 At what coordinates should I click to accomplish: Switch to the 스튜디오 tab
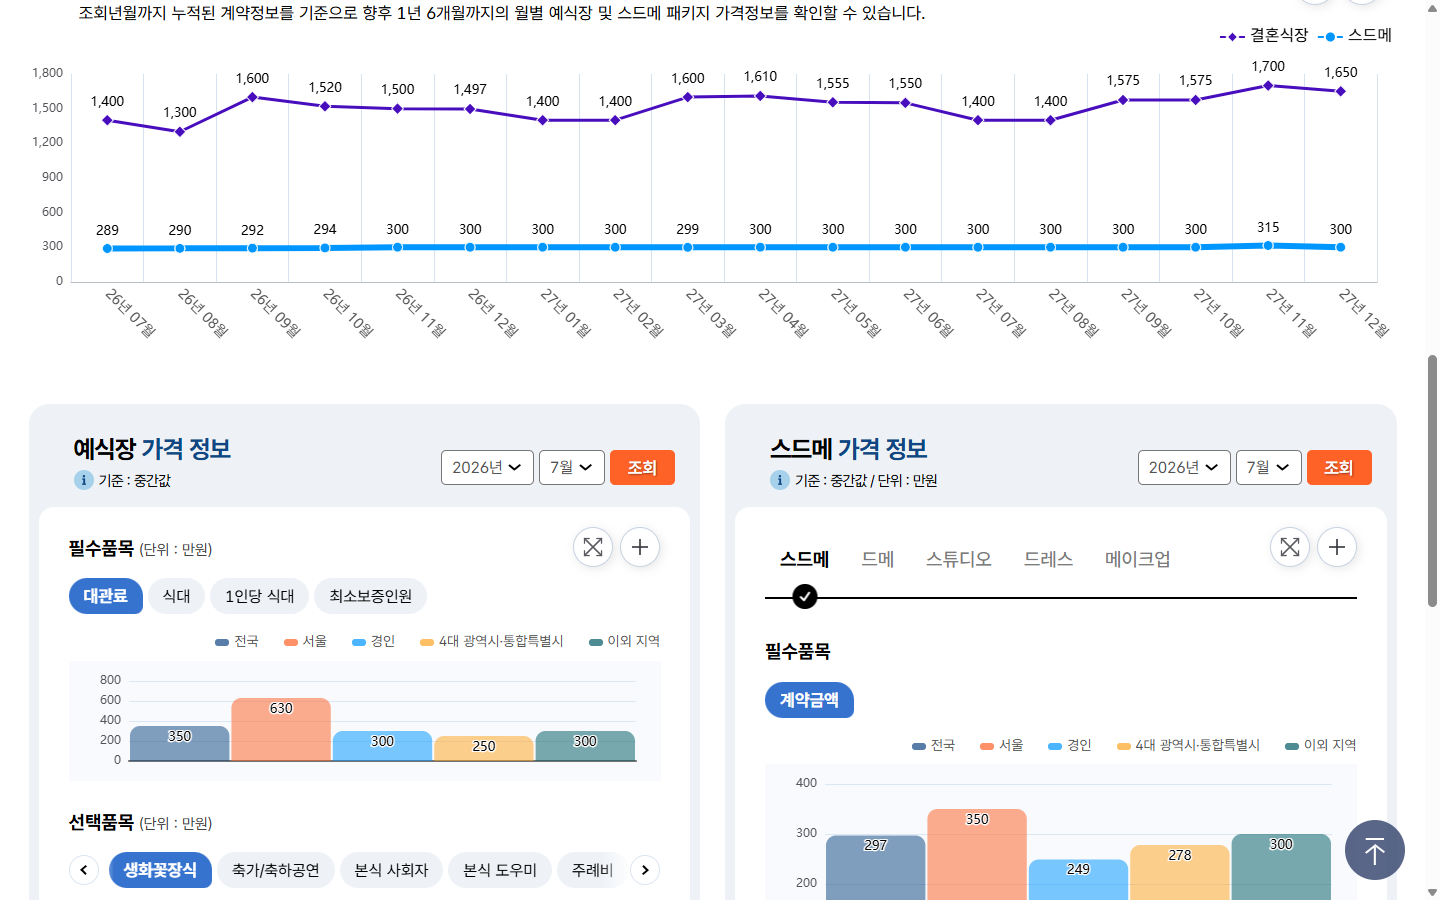958,559
